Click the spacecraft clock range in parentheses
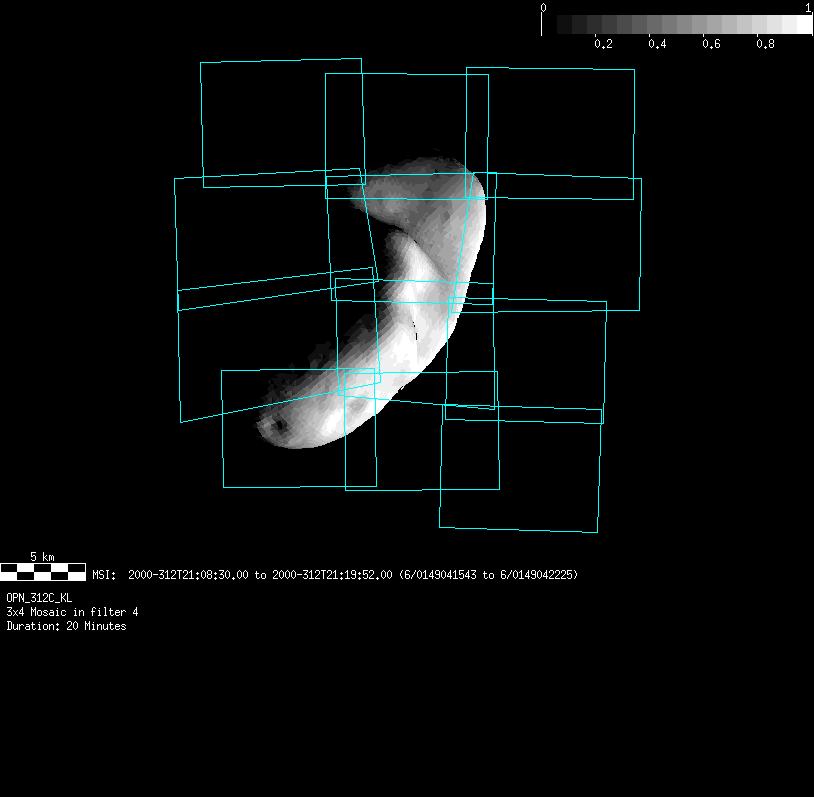 [488, 575]
